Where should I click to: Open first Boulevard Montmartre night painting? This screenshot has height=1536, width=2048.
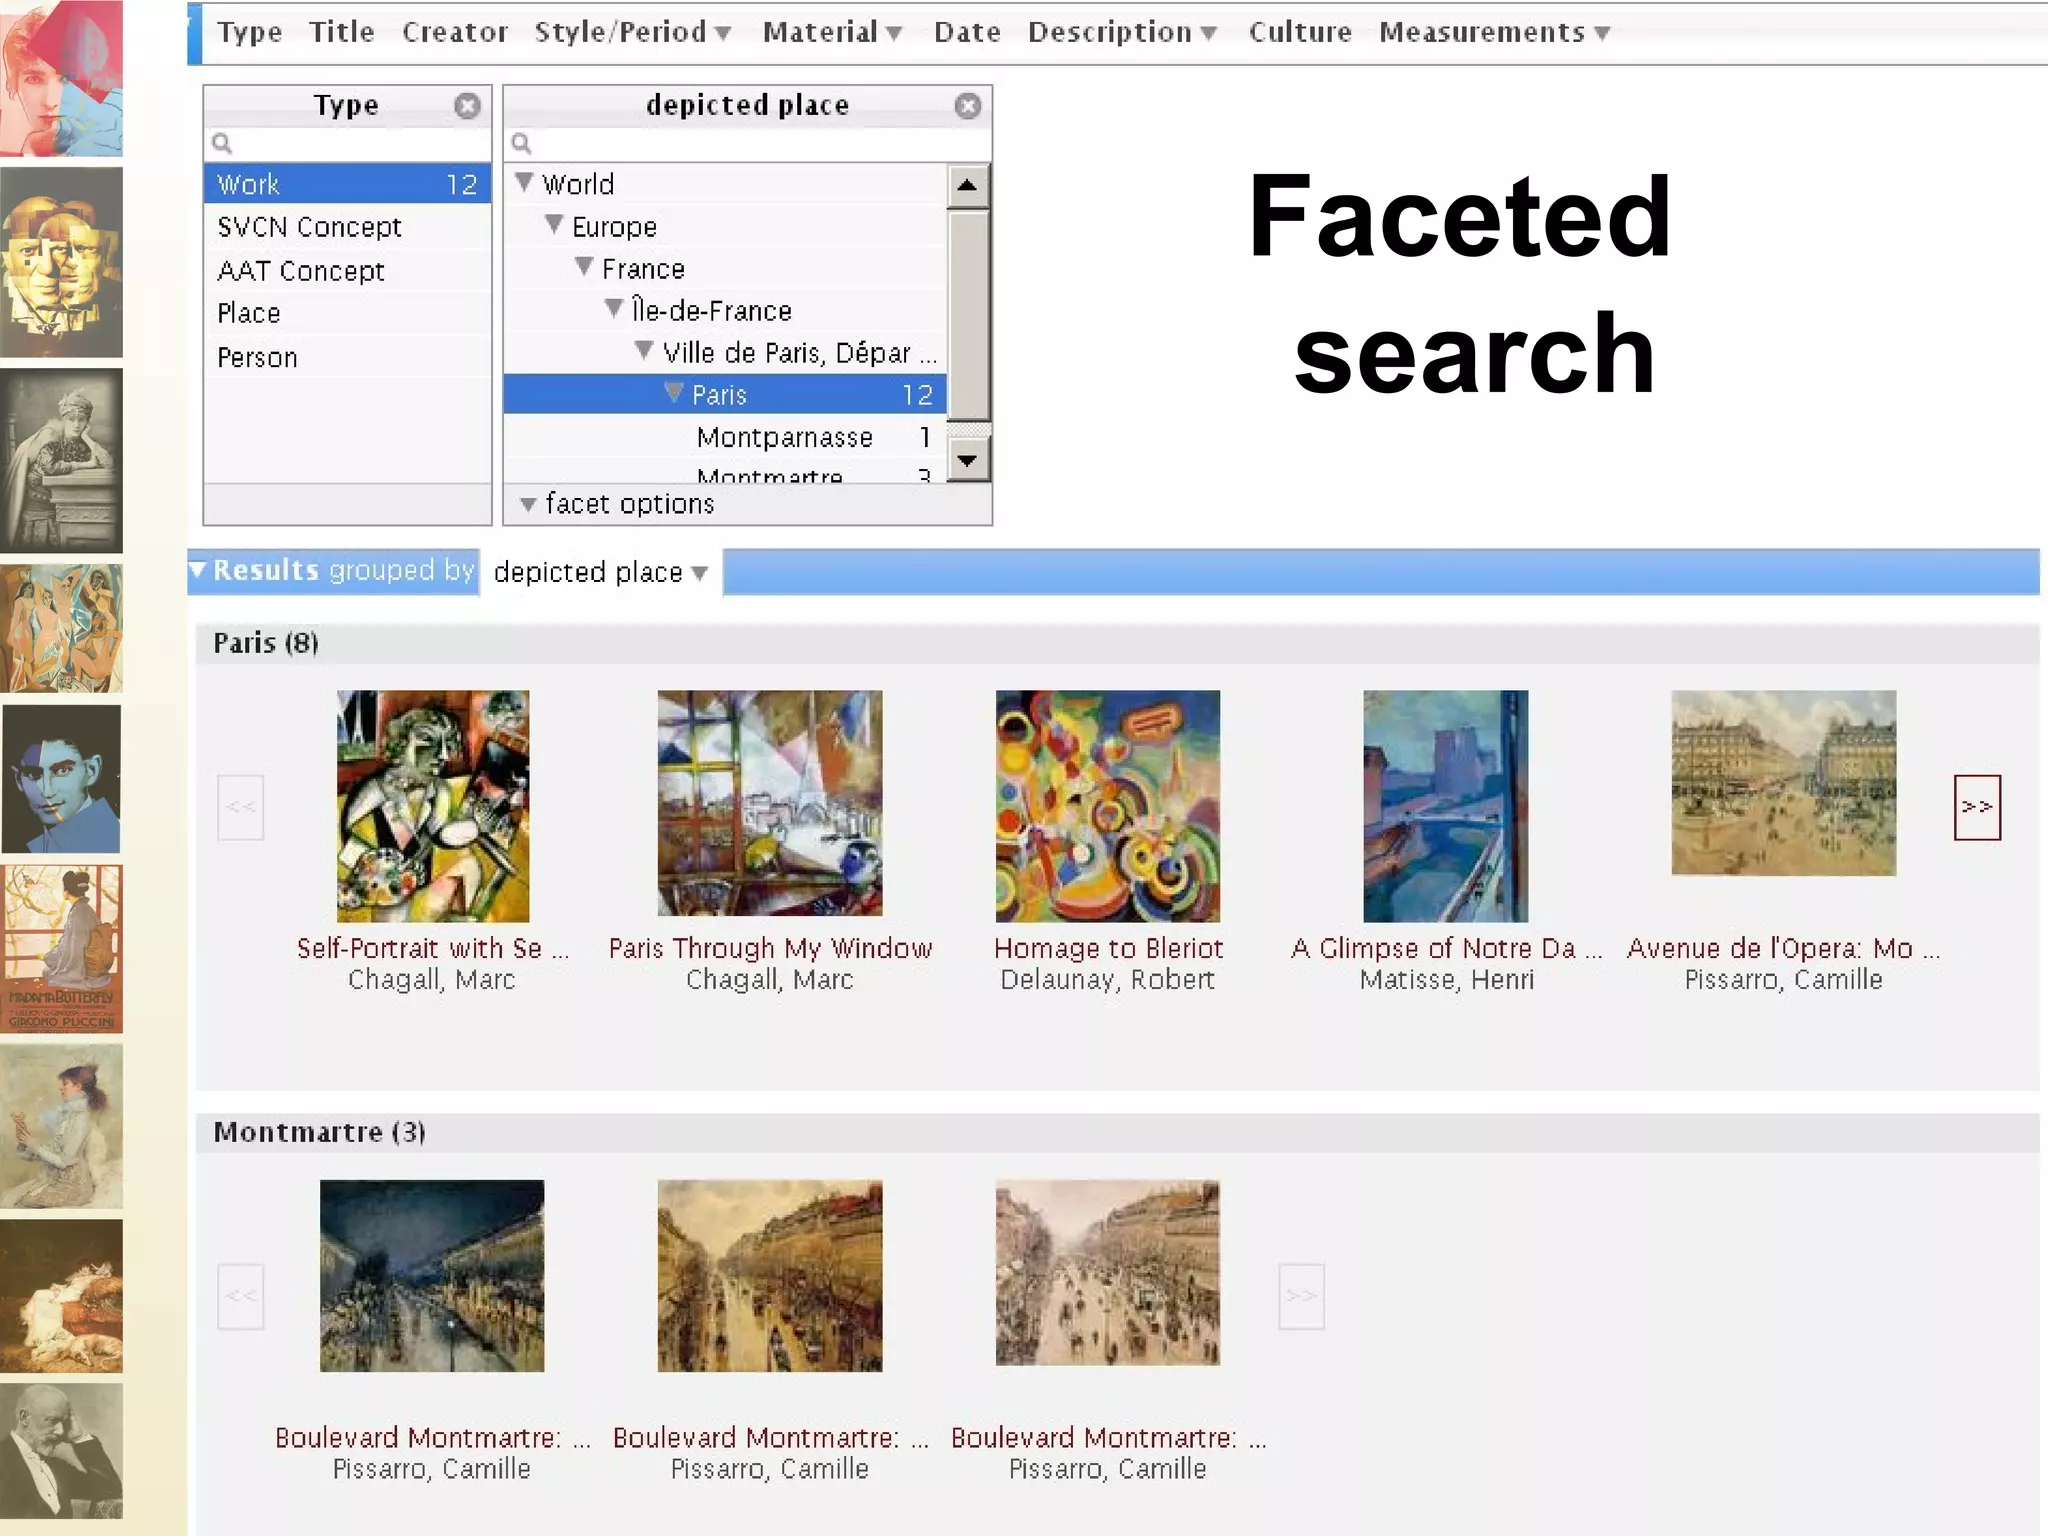tap(432, 1275)
